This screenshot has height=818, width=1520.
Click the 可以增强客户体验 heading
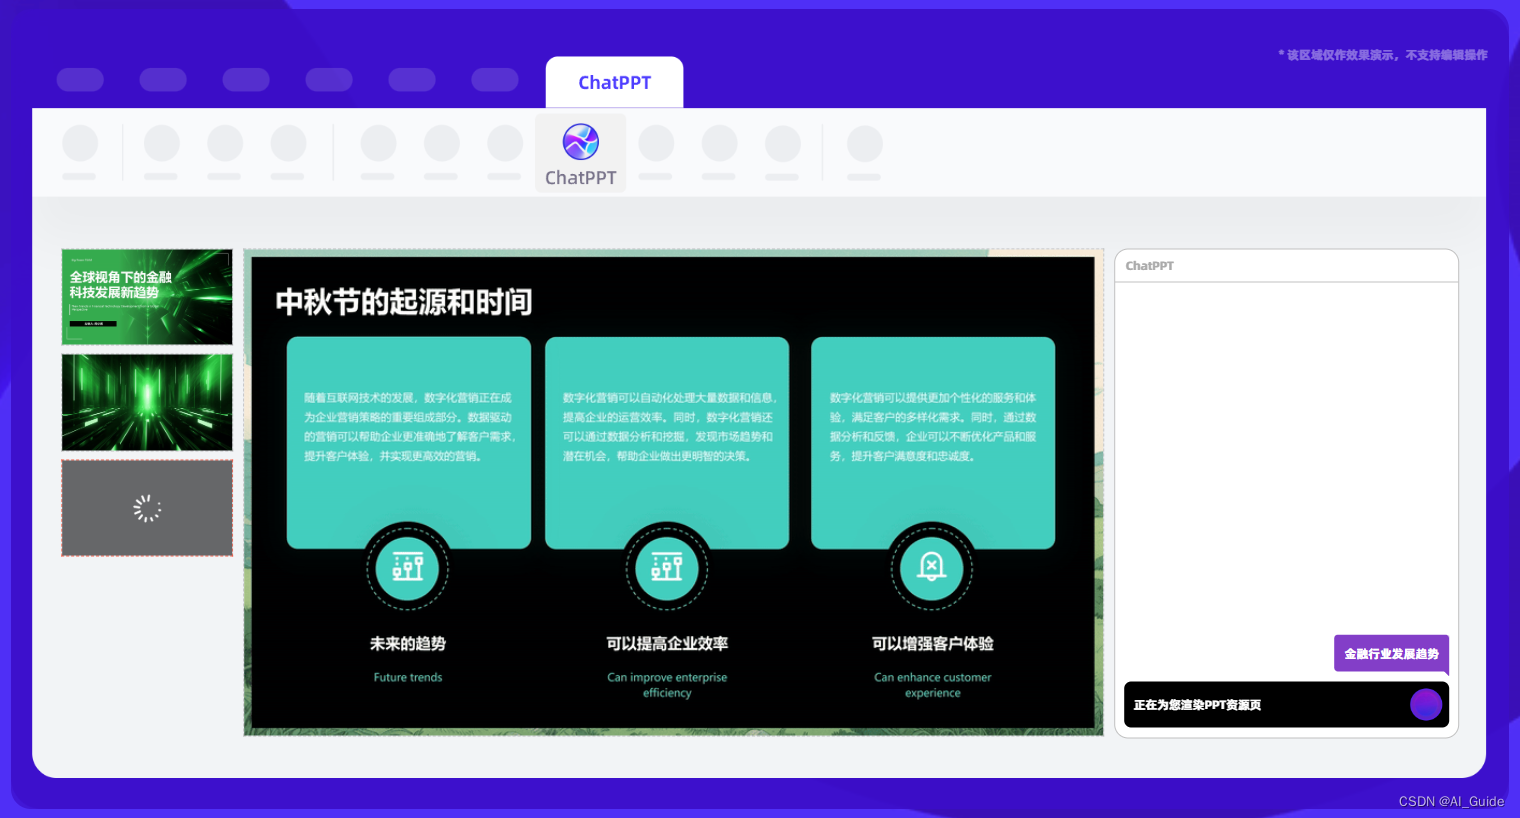pos(933,643)
